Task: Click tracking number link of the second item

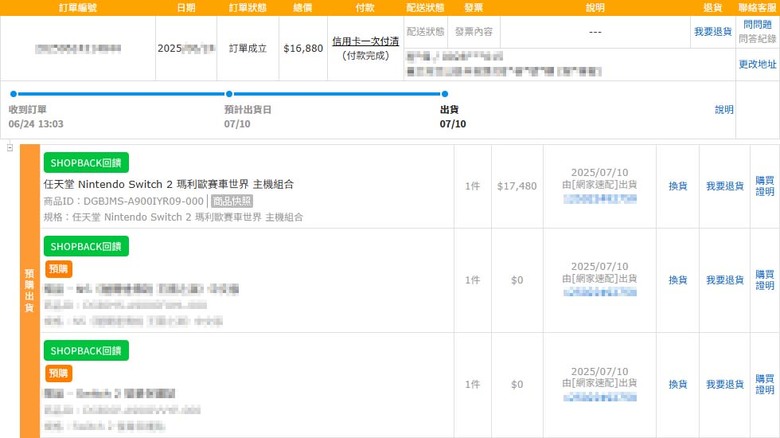Action: pyautogui.click(x=599, y=293)
